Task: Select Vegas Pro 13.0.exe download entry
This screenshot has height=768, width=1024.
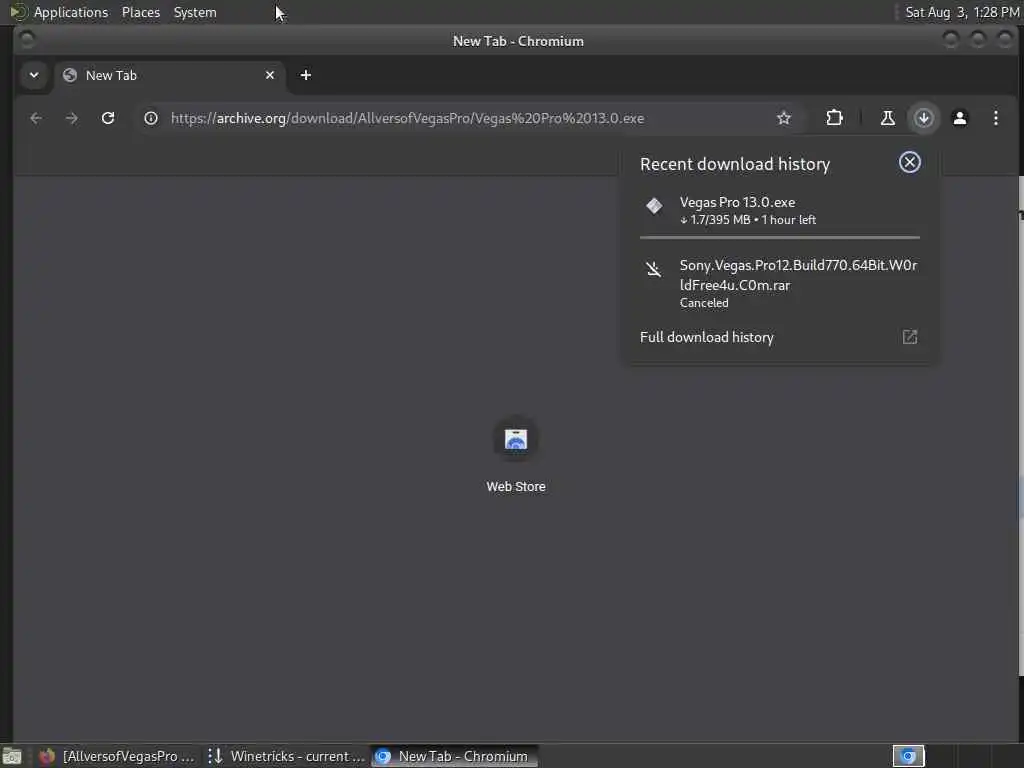Action: (780, 210)
